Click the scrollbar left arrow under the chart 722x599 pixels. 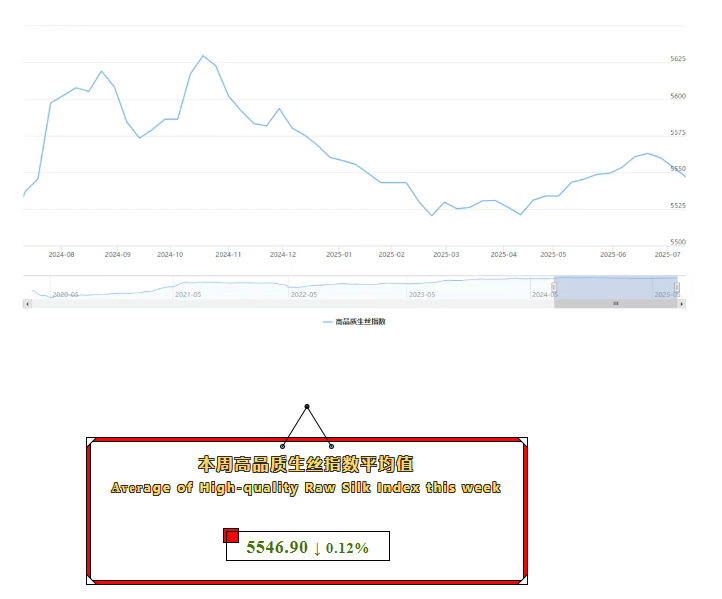coord(27,303)
